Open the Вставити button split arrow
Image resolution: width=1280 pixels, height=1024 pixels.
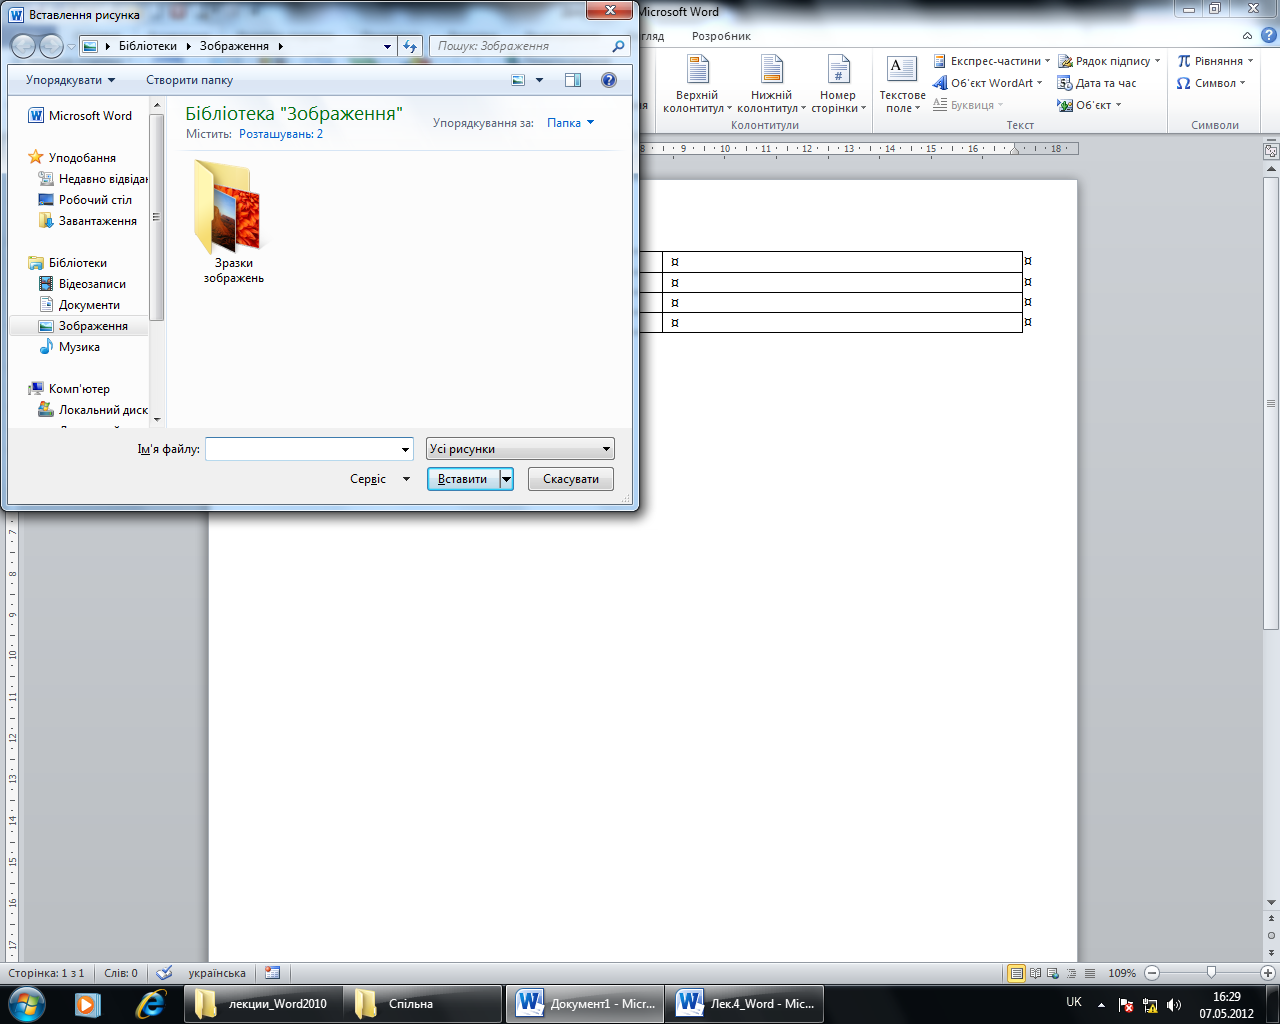[x=507, y=479]
